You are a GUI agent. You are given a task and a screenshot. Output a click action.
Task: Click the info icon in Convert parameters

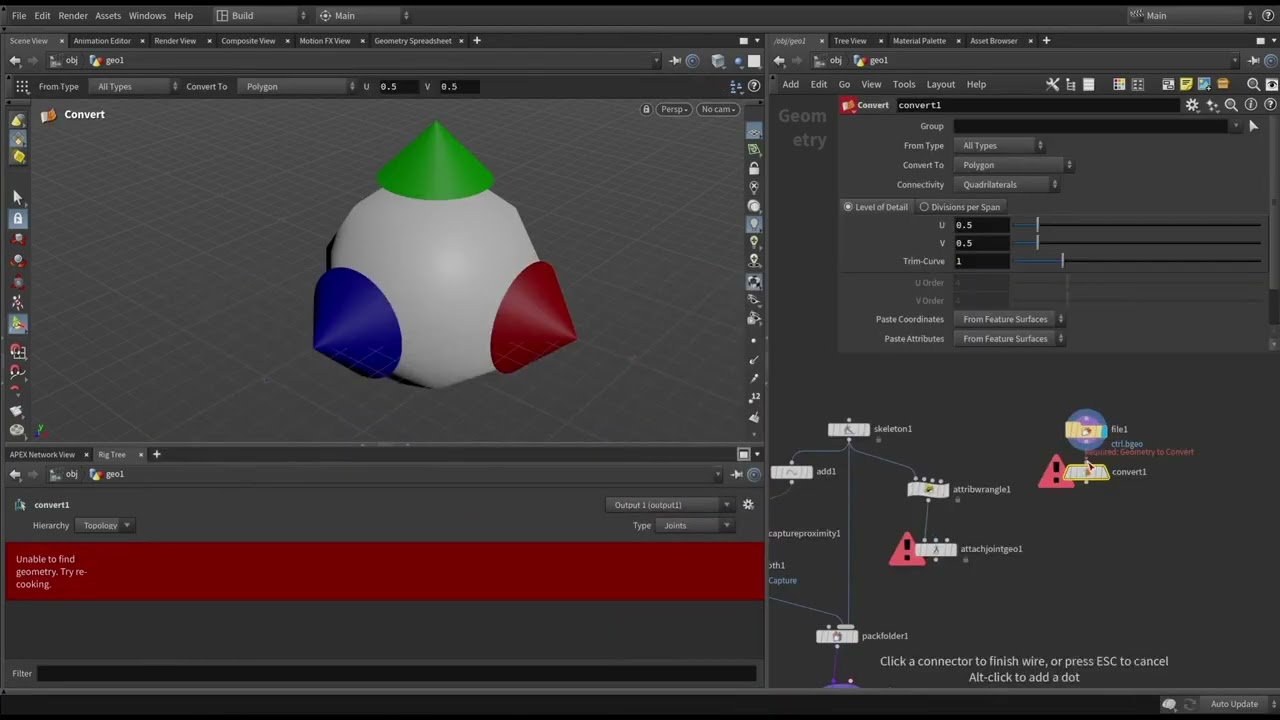(x=1250, y=105)
